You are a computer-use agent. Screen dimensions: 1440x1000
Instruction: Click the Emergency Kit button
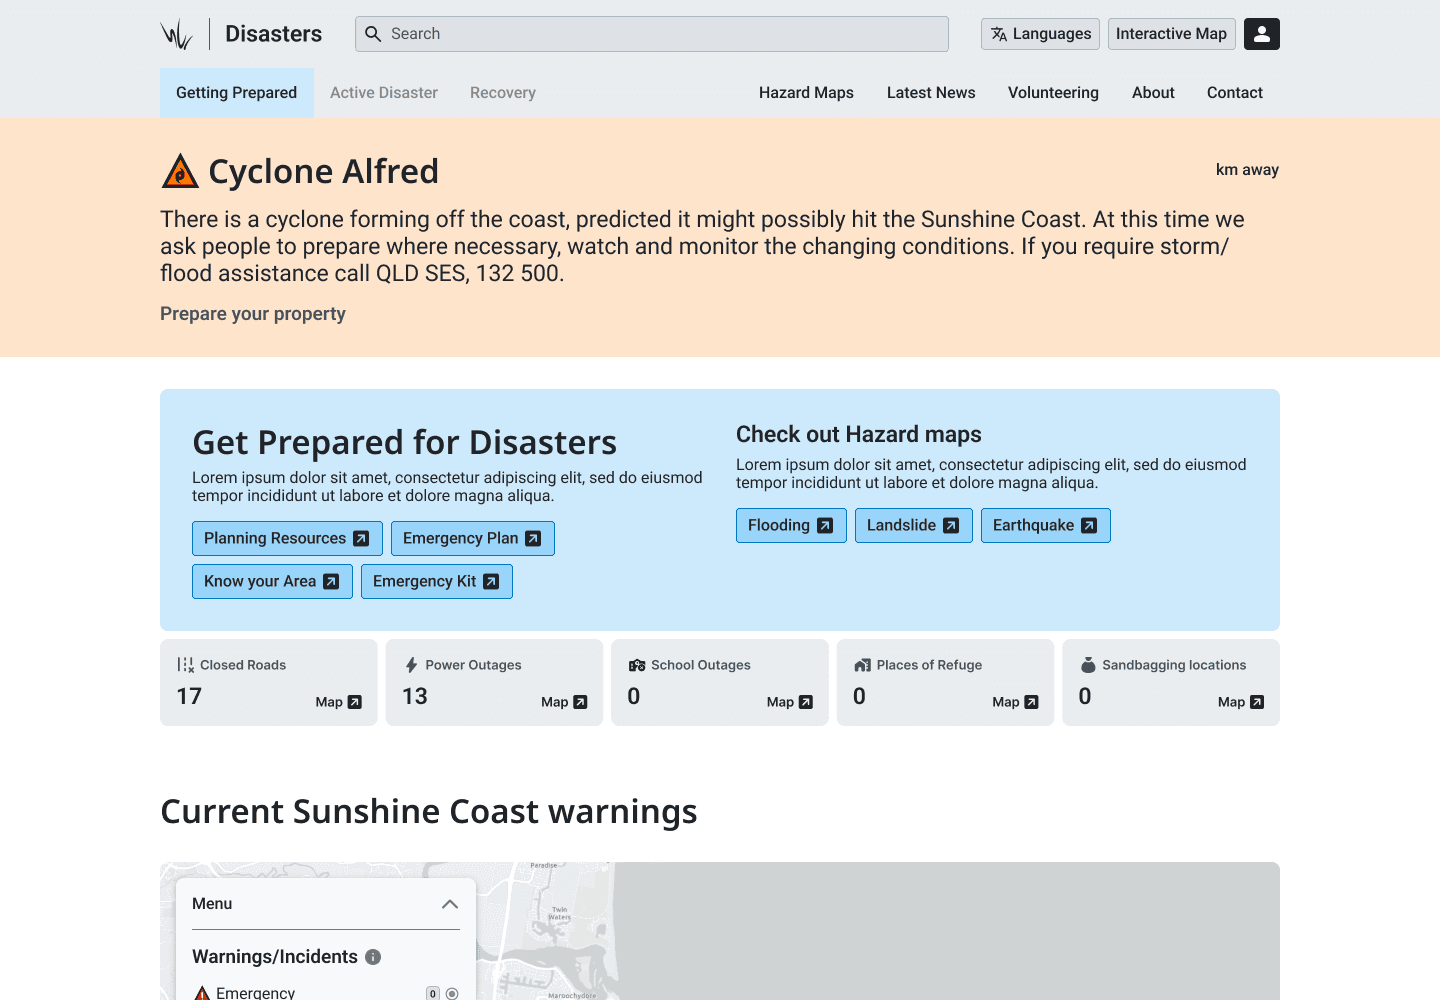[x=436, y=581]
